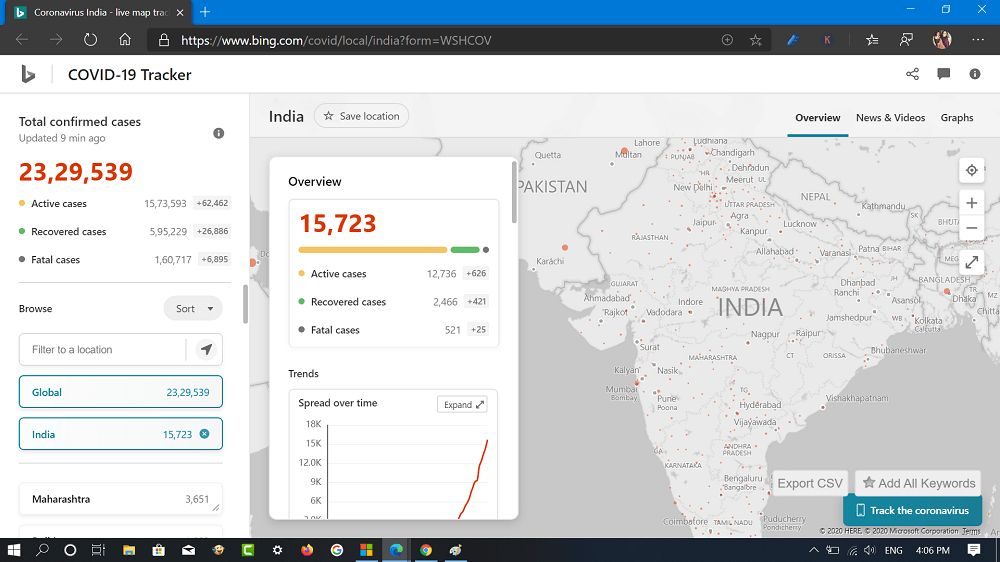Image resolution: width=1000 pixels, height=562 pixels.
Task: Click global total 23,29,539 number
Action: 76,172
